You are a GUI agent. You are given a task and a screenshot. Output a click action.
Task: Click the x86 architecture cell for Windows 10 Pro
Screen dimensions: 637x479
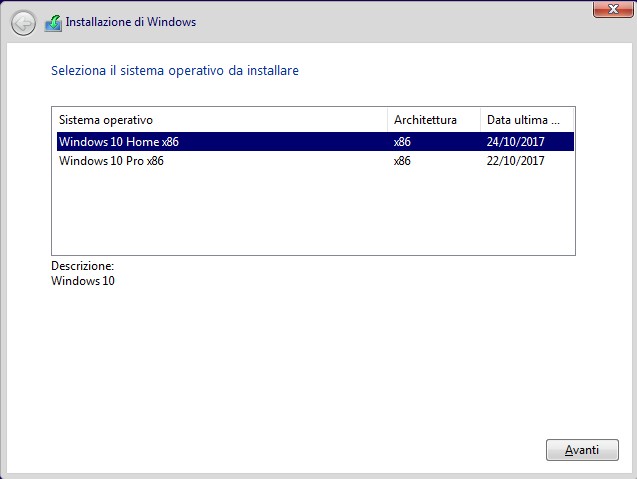[402, 160]
